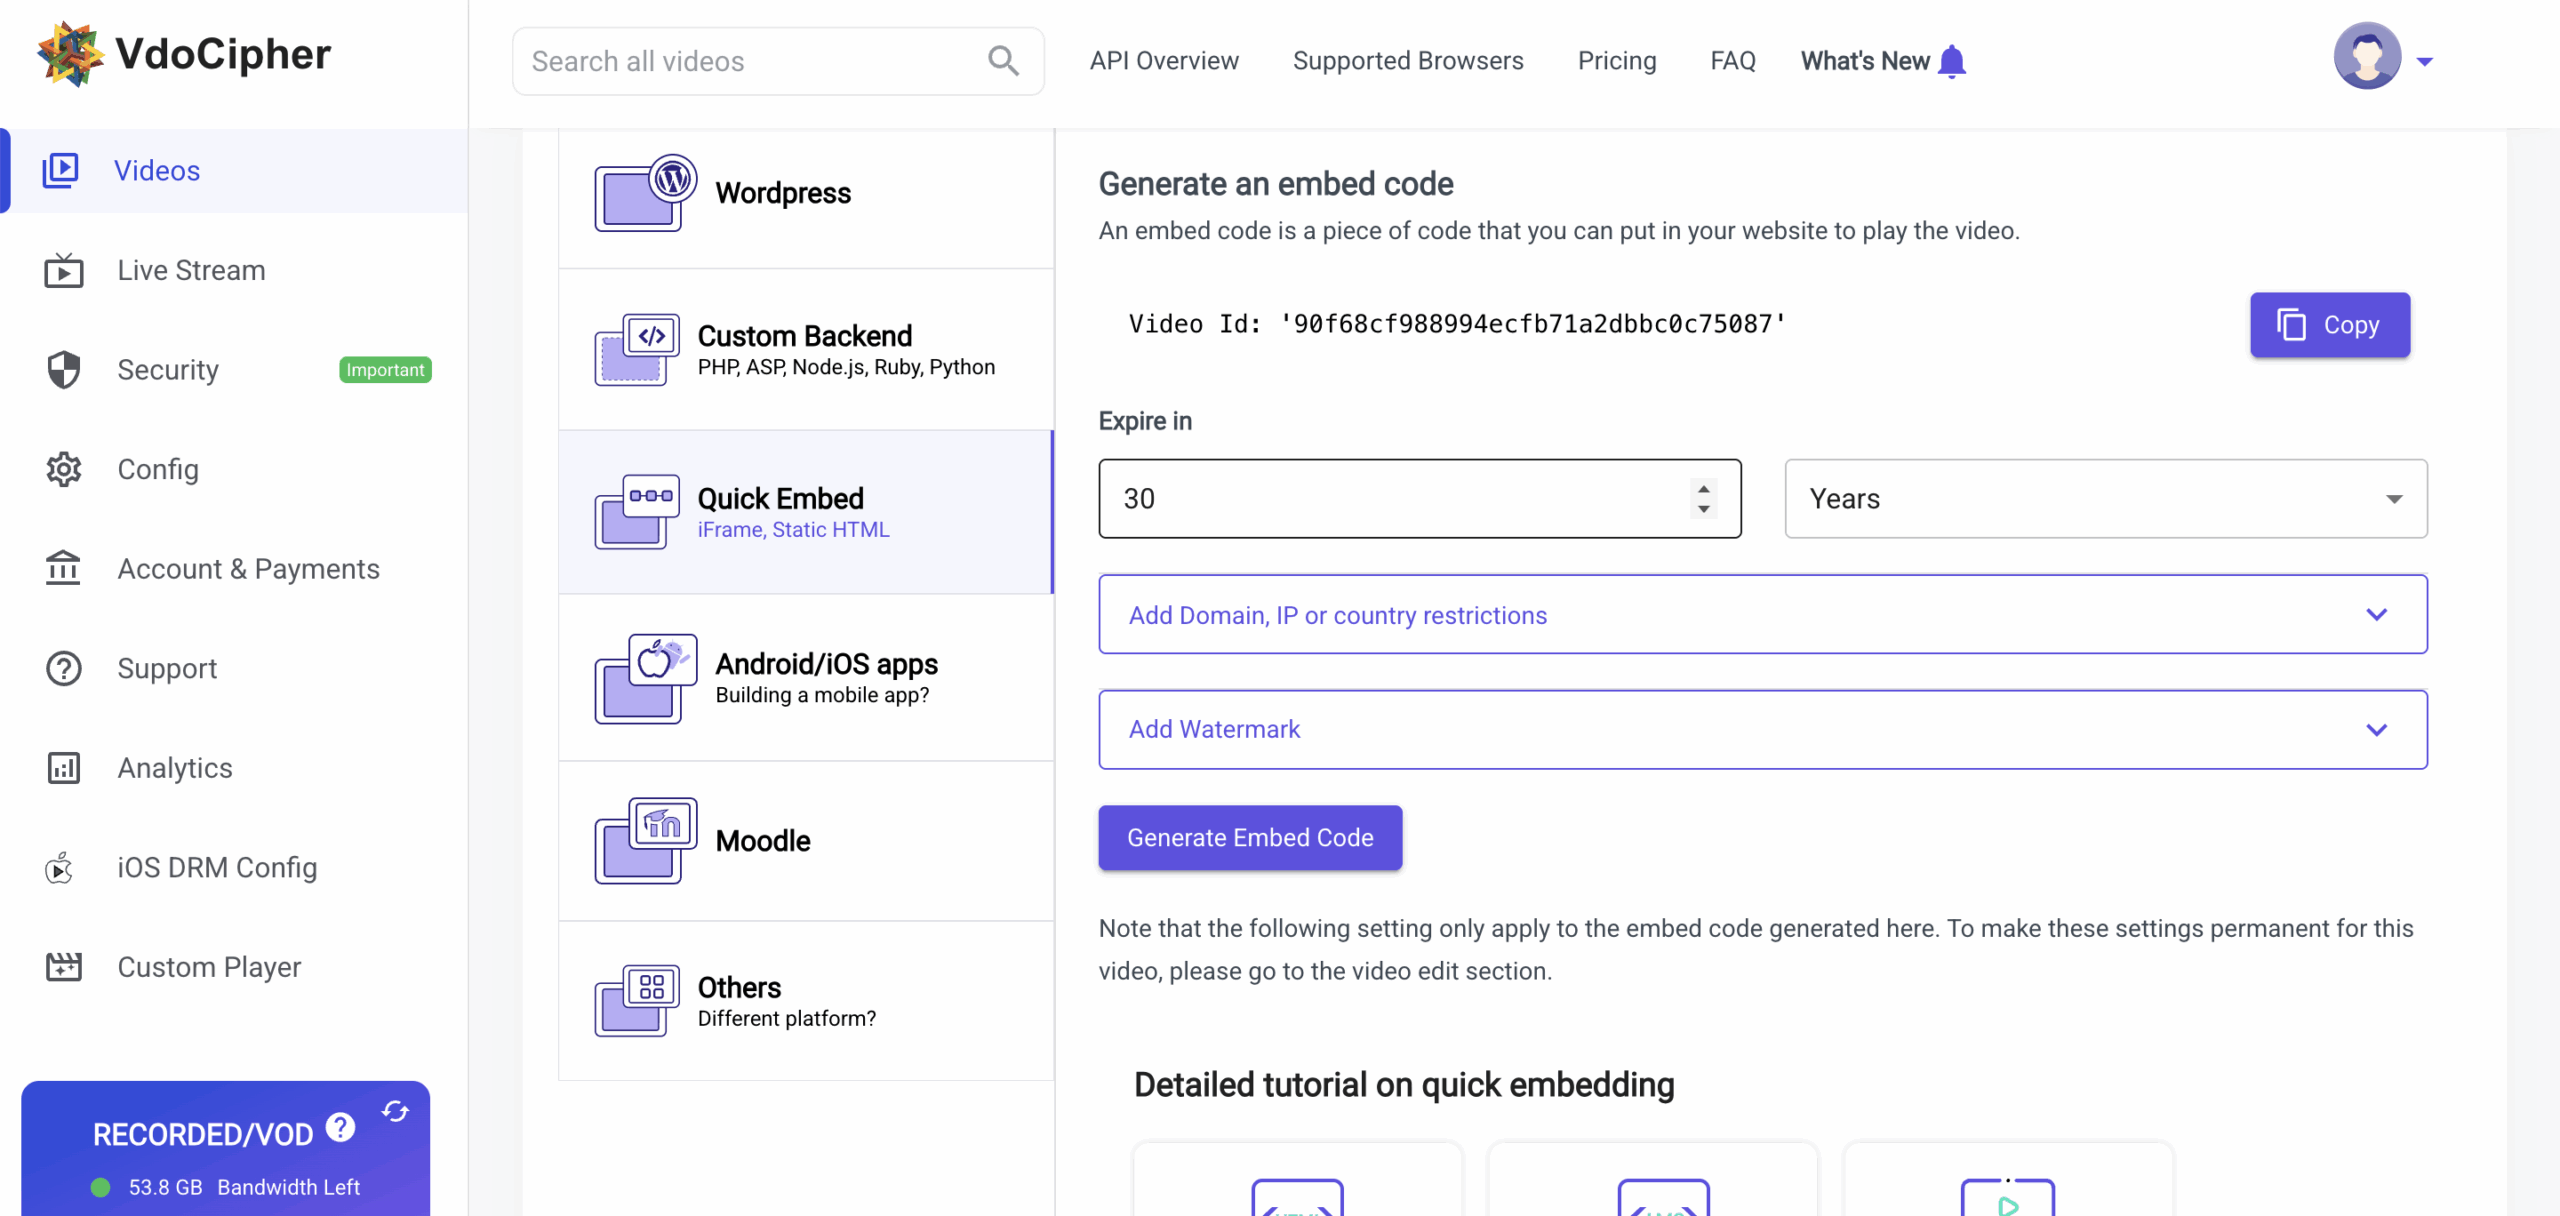Click the What's New bell icon

pos(1951,61)
